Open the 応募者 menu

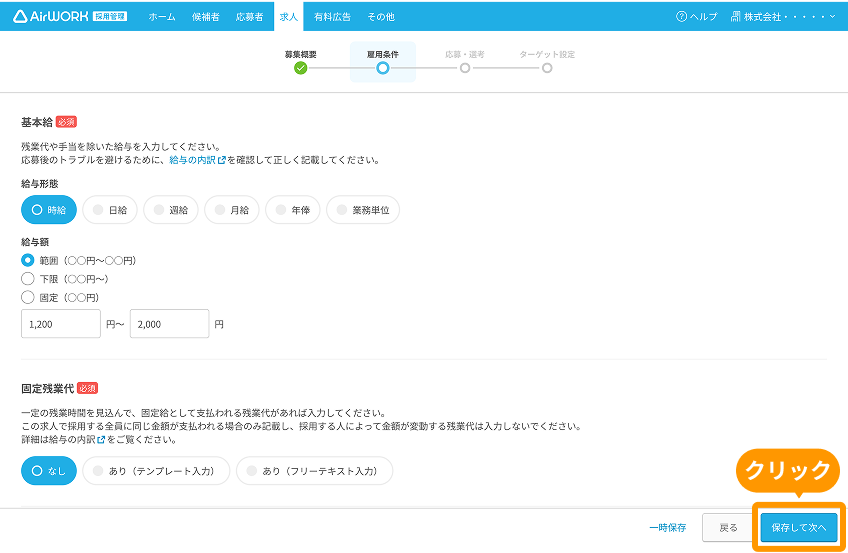[249, 17]
